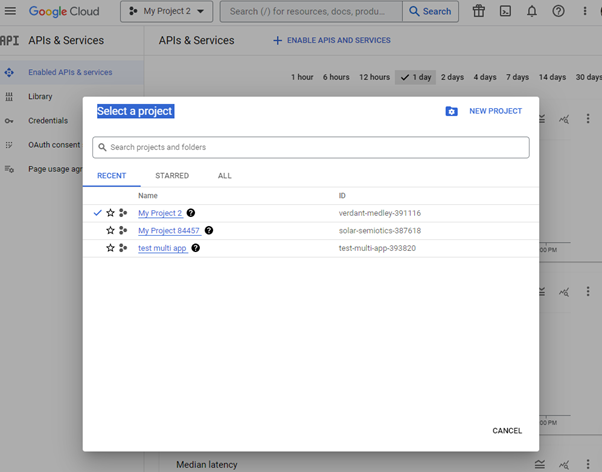
Task: Click the new project folder icon
Action: coord(452,111)
